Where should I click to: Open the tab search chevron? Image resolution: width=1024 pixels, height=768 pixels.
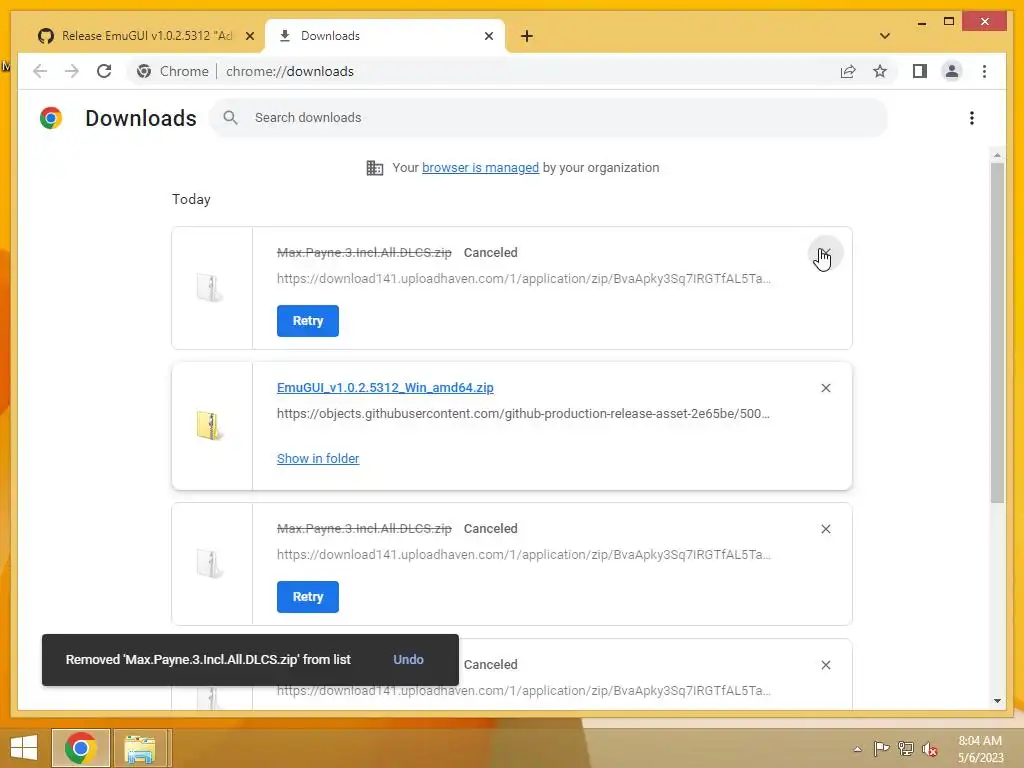tap(884, 36)
